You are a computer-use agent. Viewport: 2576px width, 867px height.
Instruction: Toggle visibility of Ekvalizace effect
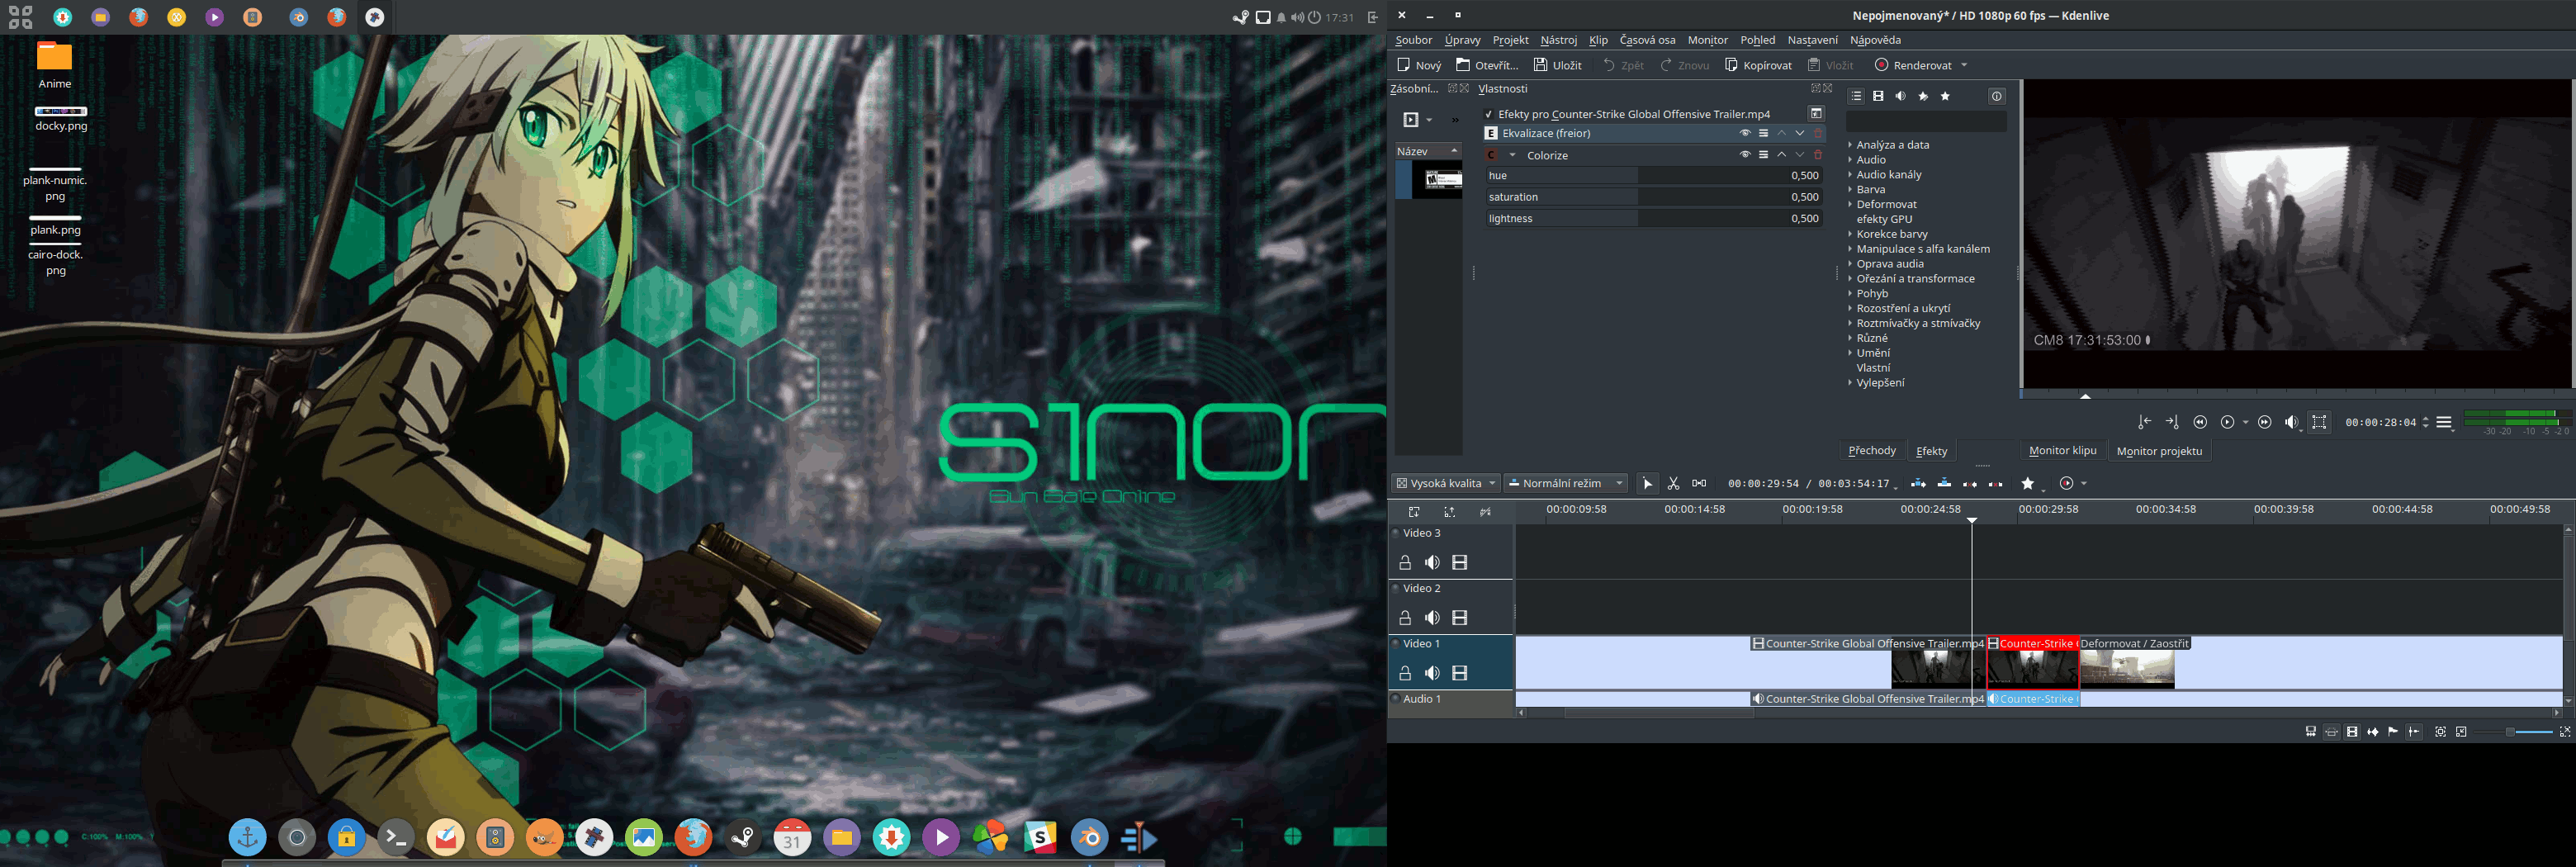coord(1745,133)
